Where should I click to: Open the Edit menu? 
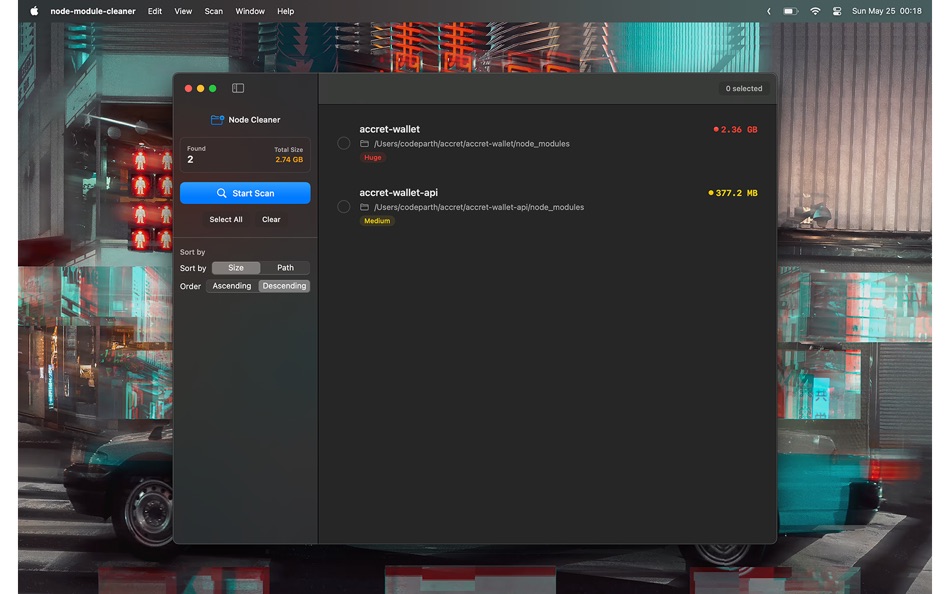coord(154,11)
